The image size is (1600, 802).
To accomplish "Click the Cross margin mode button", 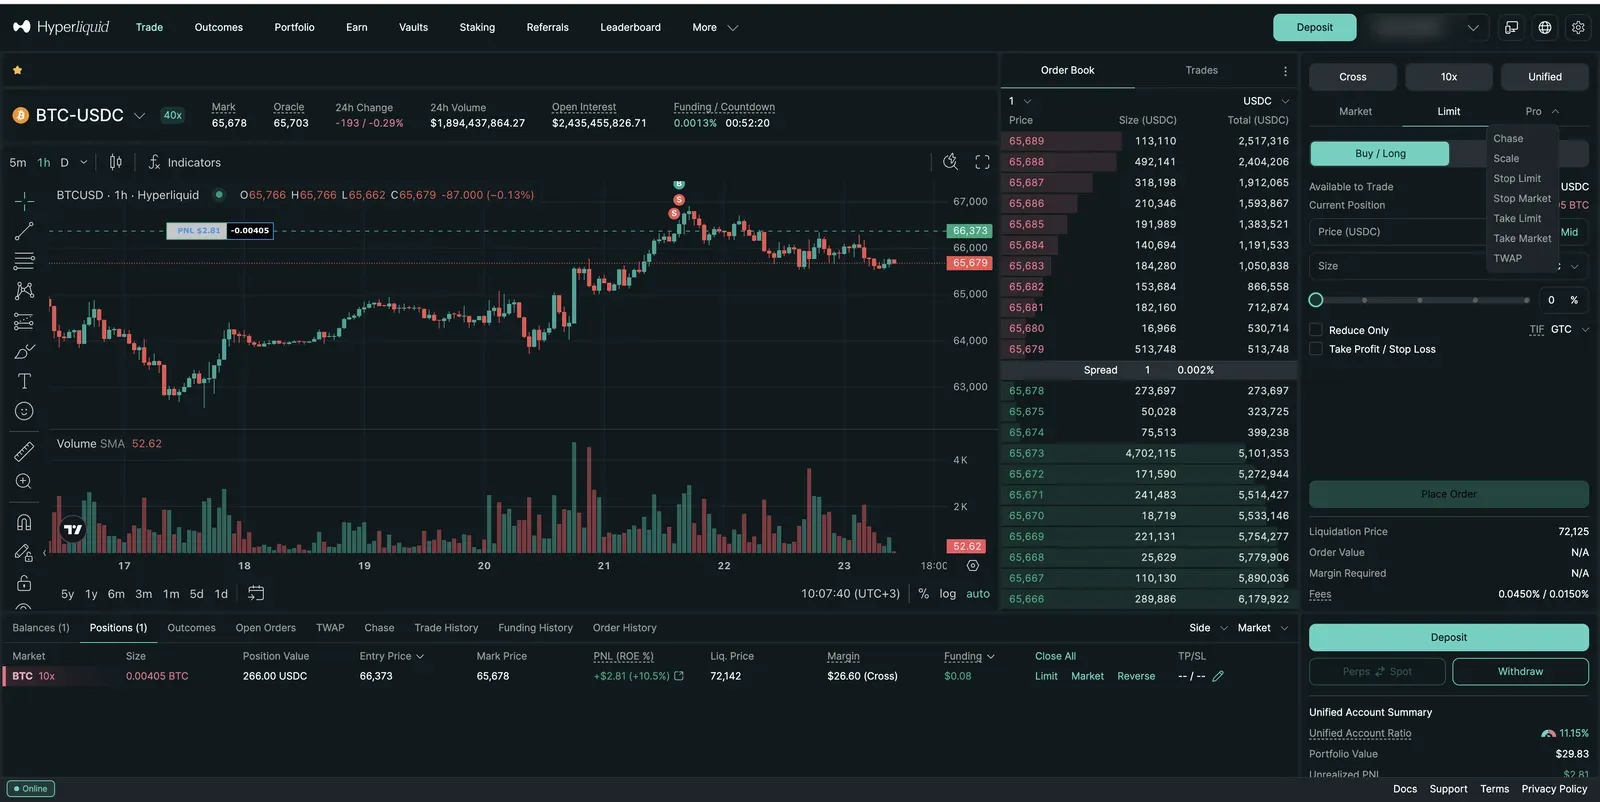I will coord(1352,77).
